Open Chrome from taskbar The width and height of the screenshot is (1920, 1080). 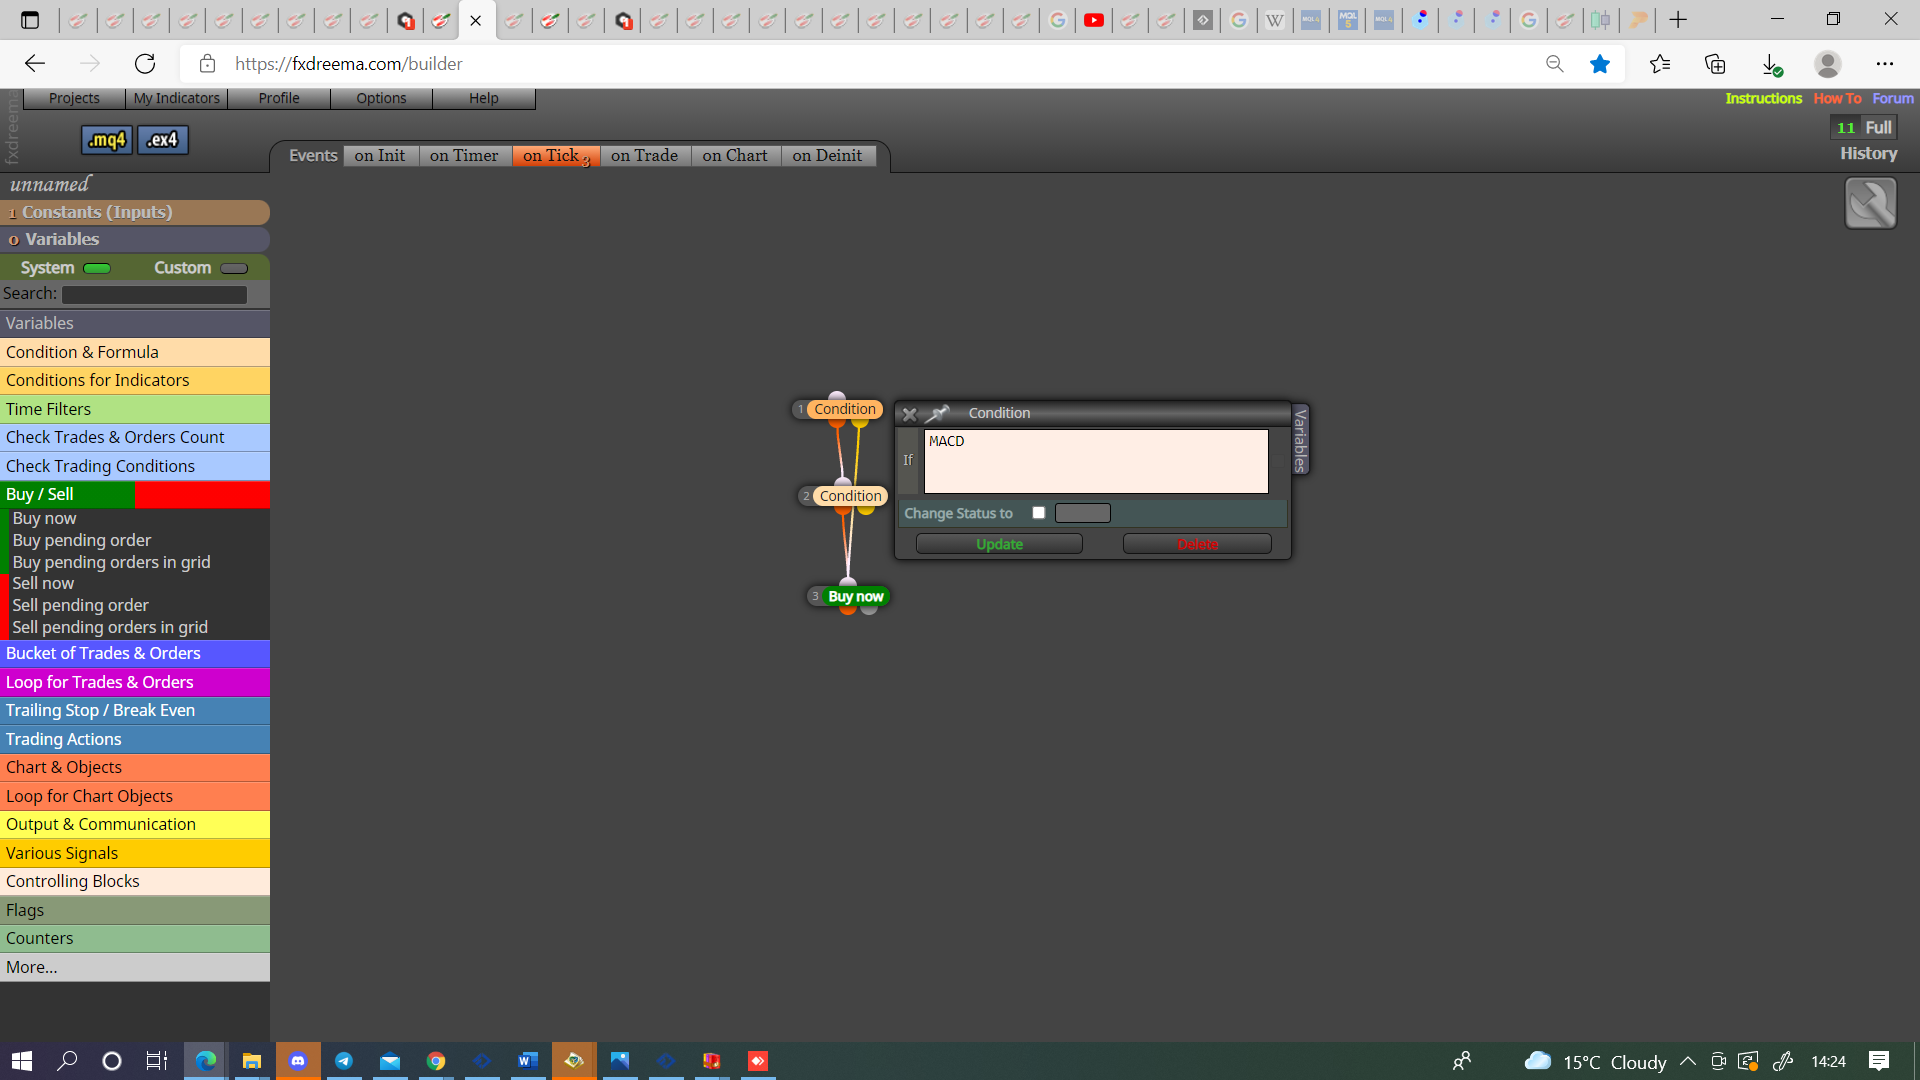click(x=436, y=1061)
